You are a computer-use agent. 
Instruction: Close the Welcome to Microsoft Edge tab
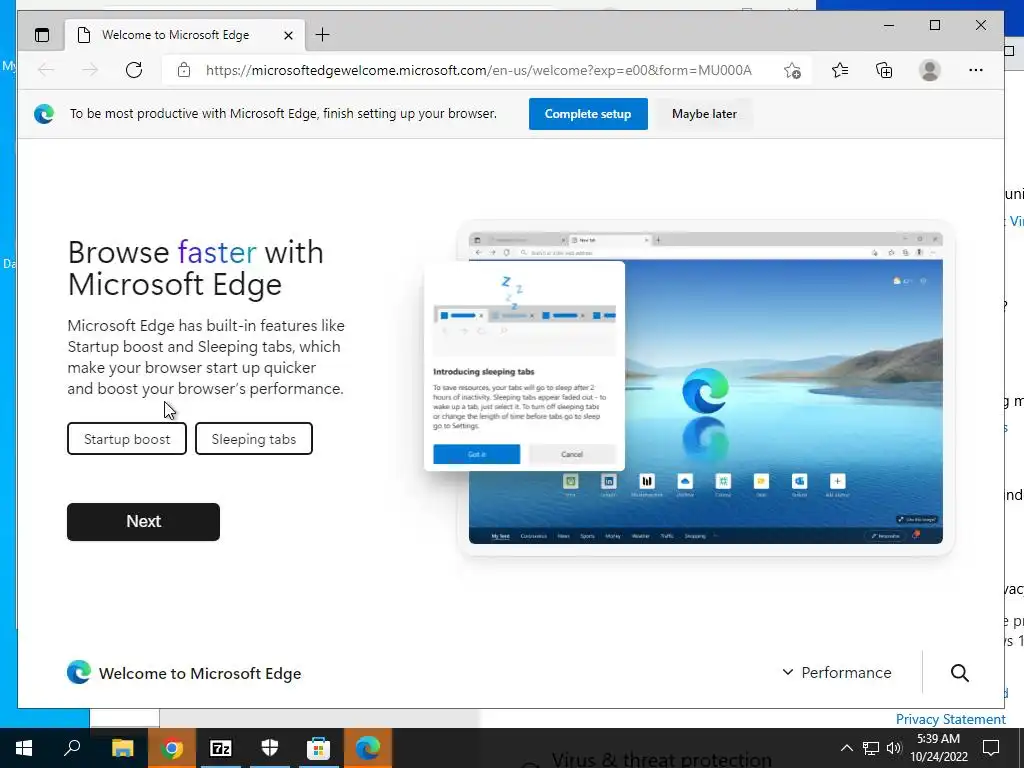(288, 35)
